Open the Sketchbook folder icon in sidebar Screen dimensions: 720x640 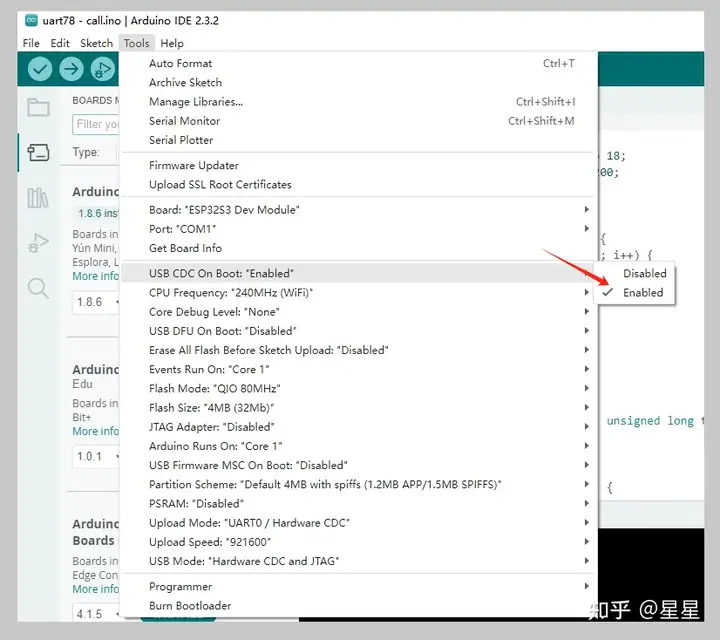39,107
